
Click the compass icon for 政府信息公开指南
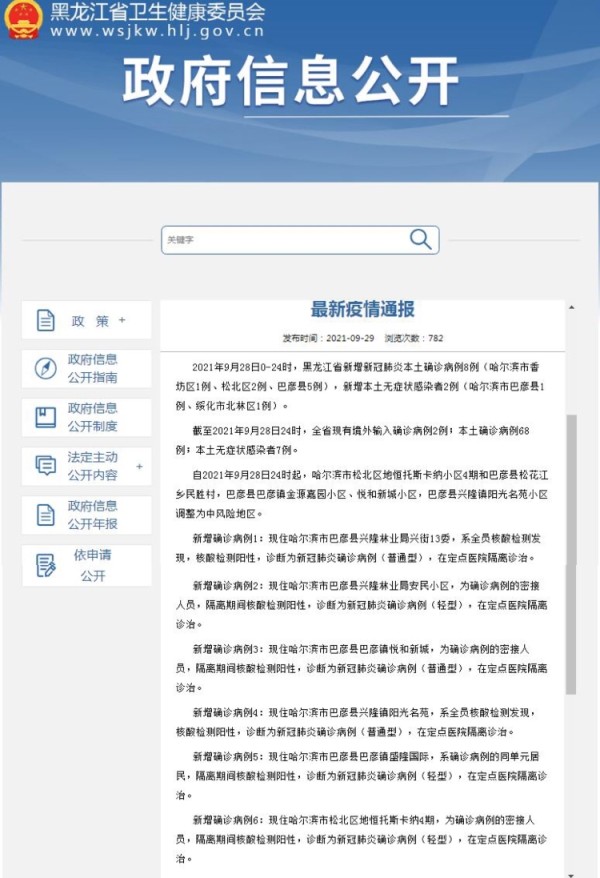[x=46, y=369]
